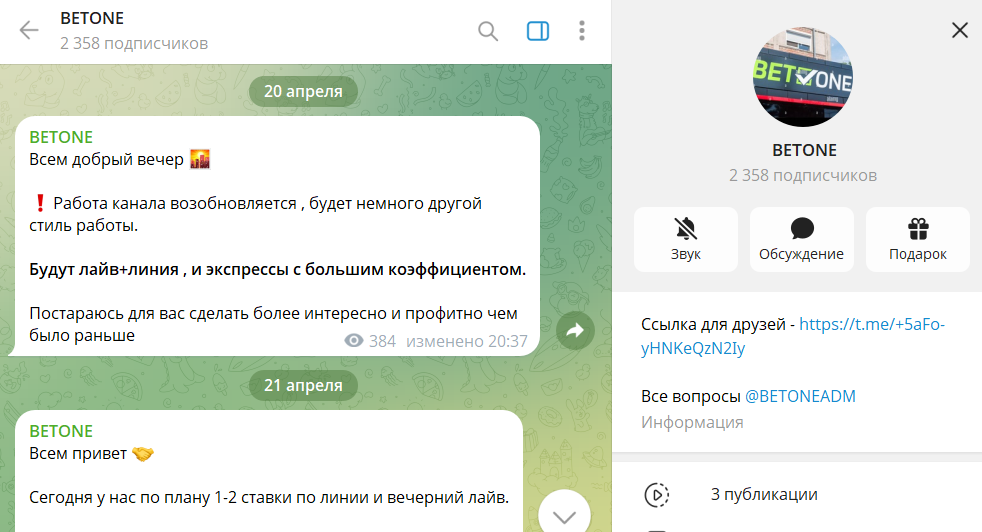Toggle the info side panel icon

click(x=538, y=31)
